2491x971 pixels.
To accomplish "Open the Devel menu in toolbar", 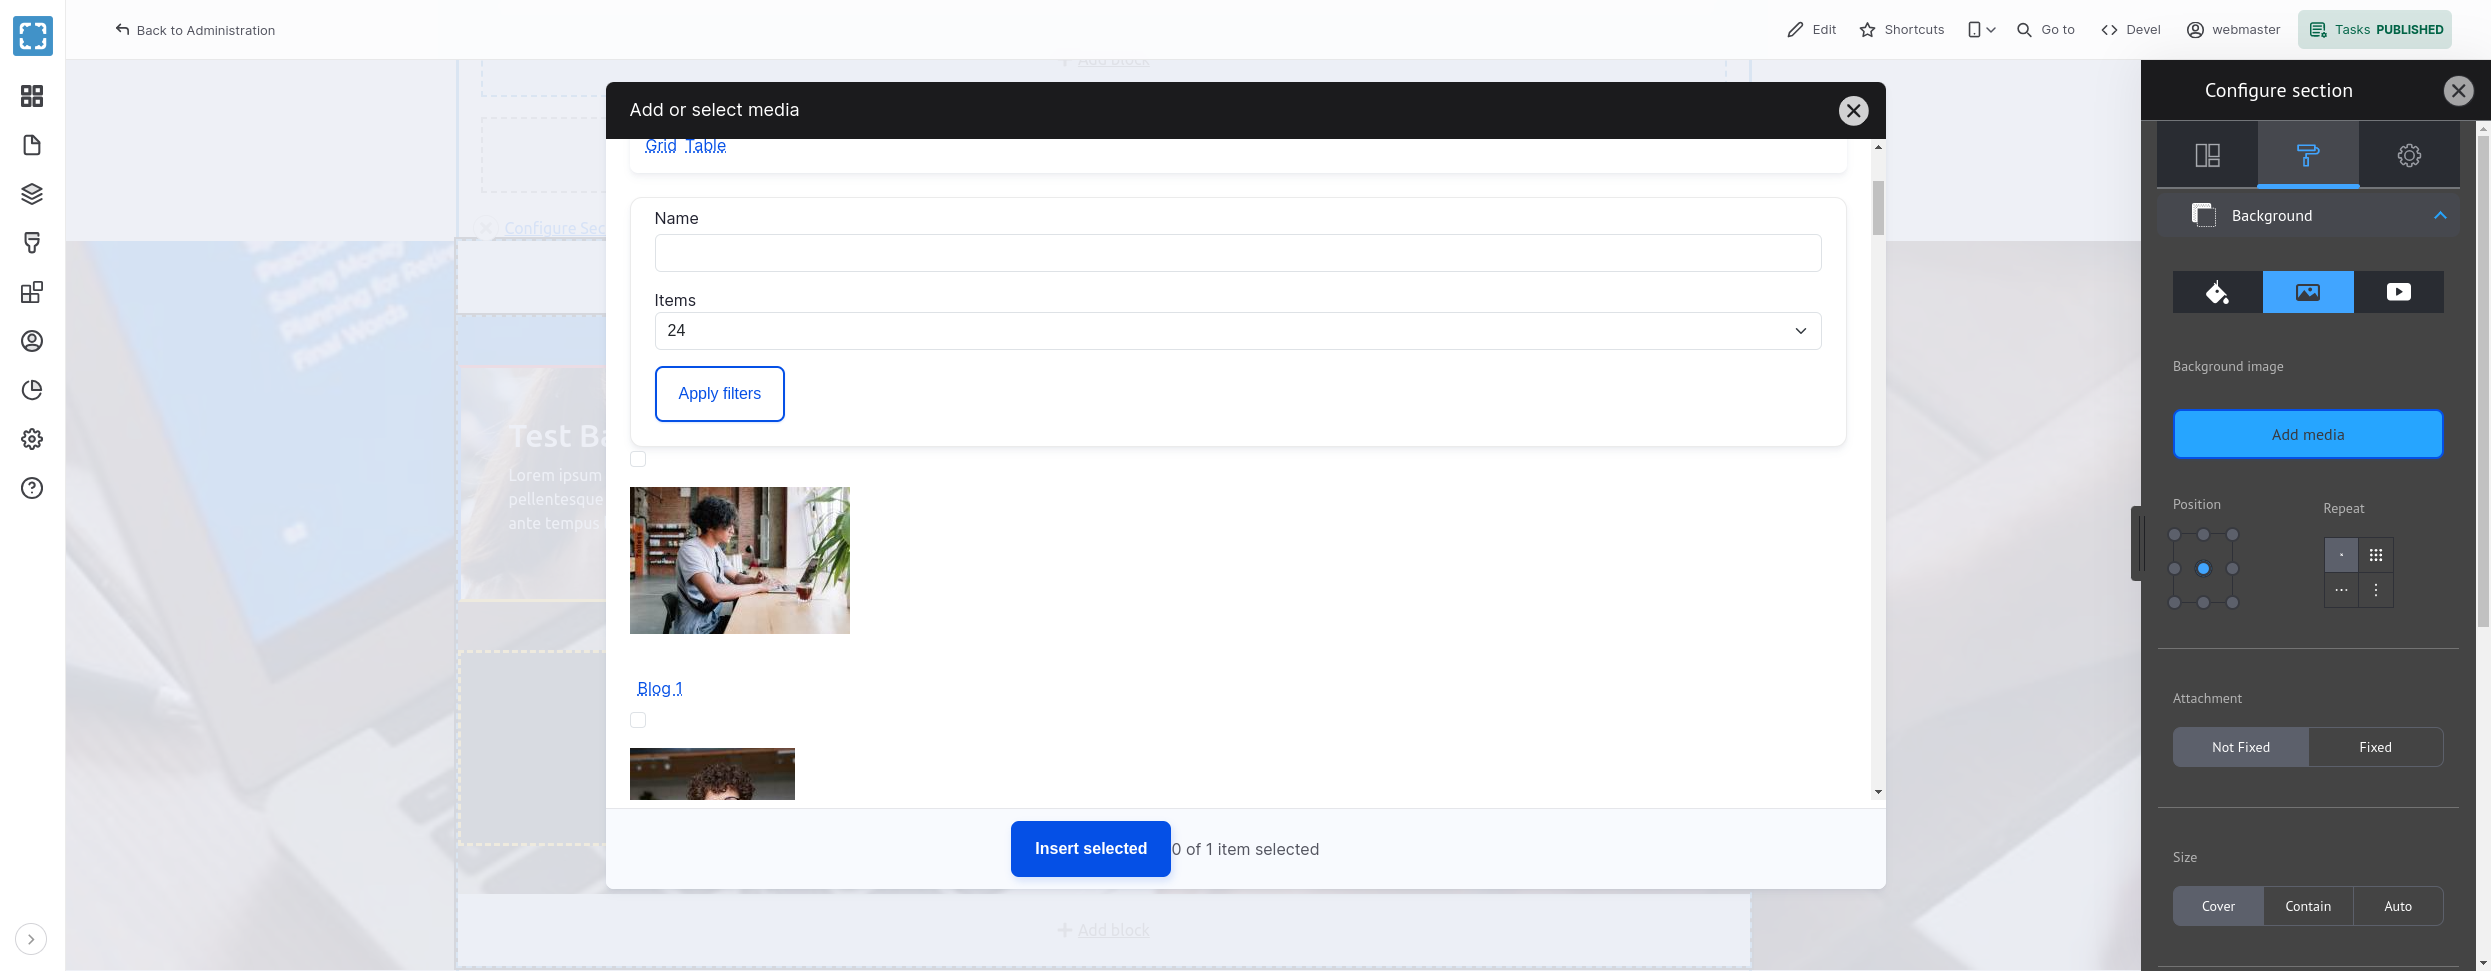I will point(2130,30).
